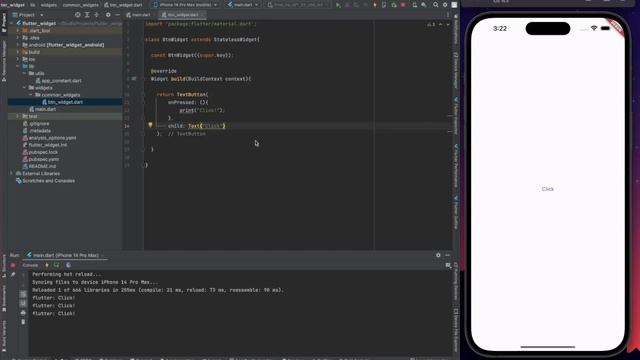Toggle Project tool window vertical tab
Image resolution: width=640 pixels, height=360 pixels.
pyautogui.click(x=4, y=22)
